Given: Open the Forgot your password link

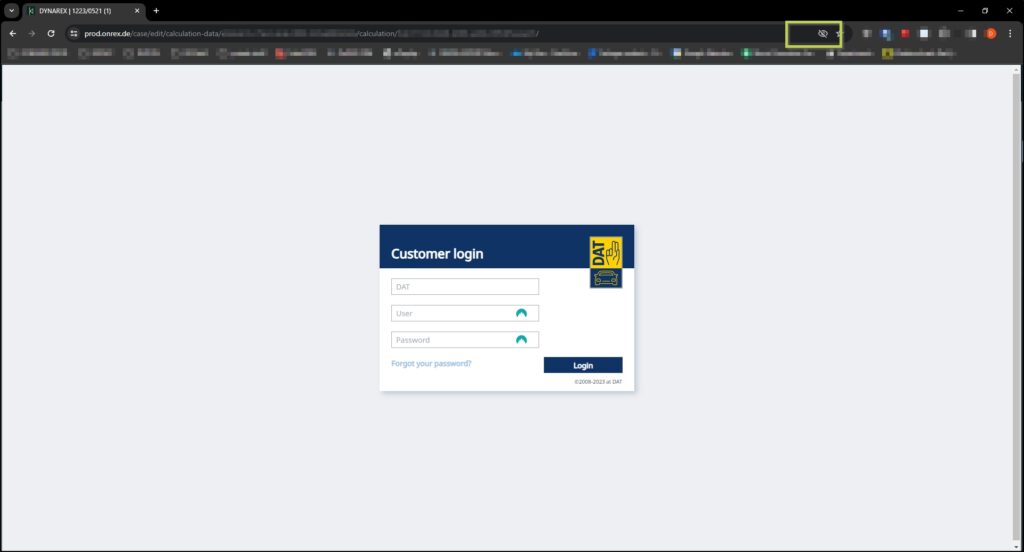Looking at the screenshot, I should coord(431,363).
